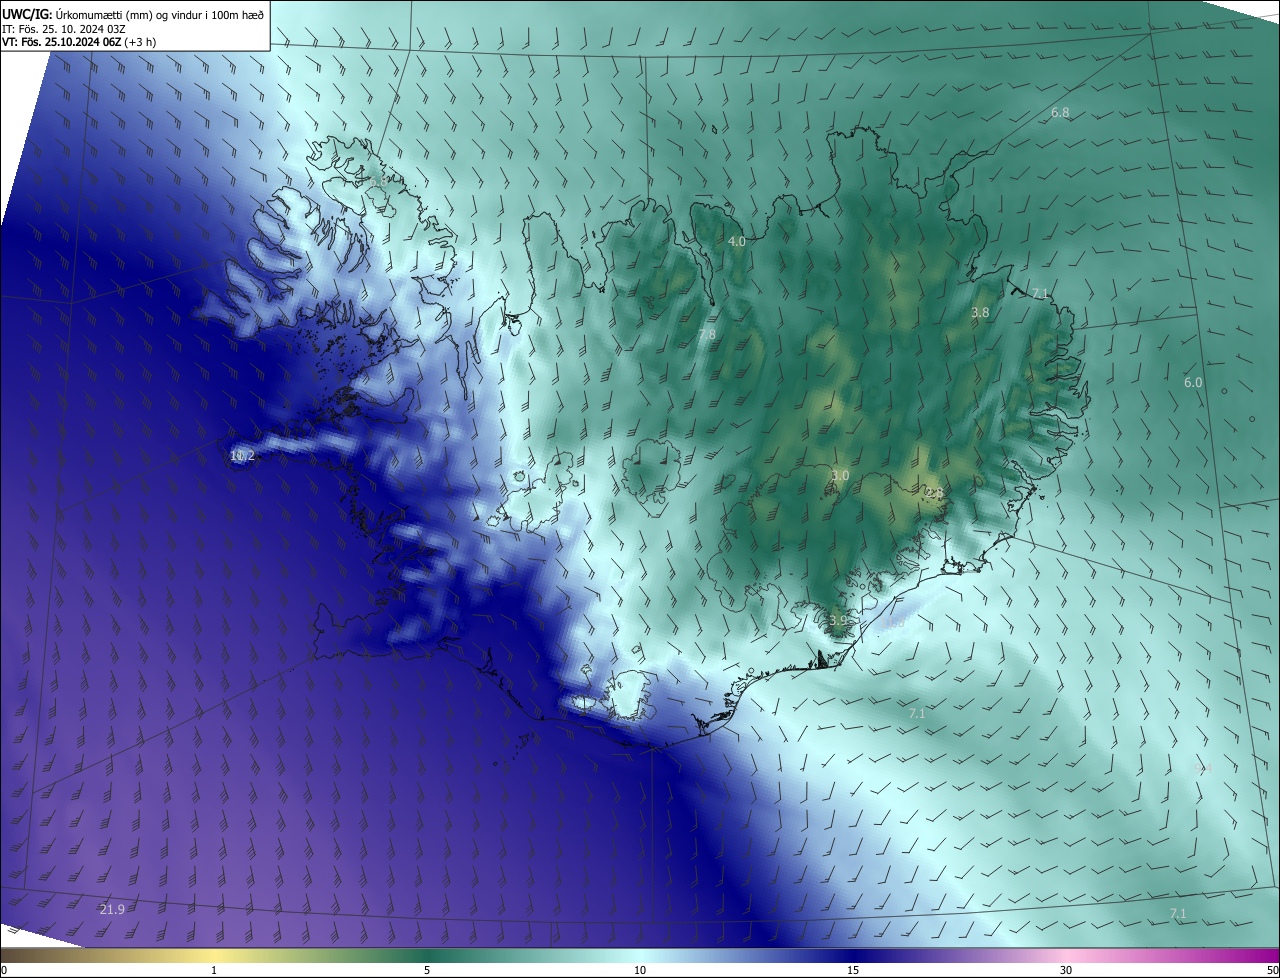Click the 6.0 value label on the map
Viewport: 1280px width, 978px height.
tap(1193, 383)
